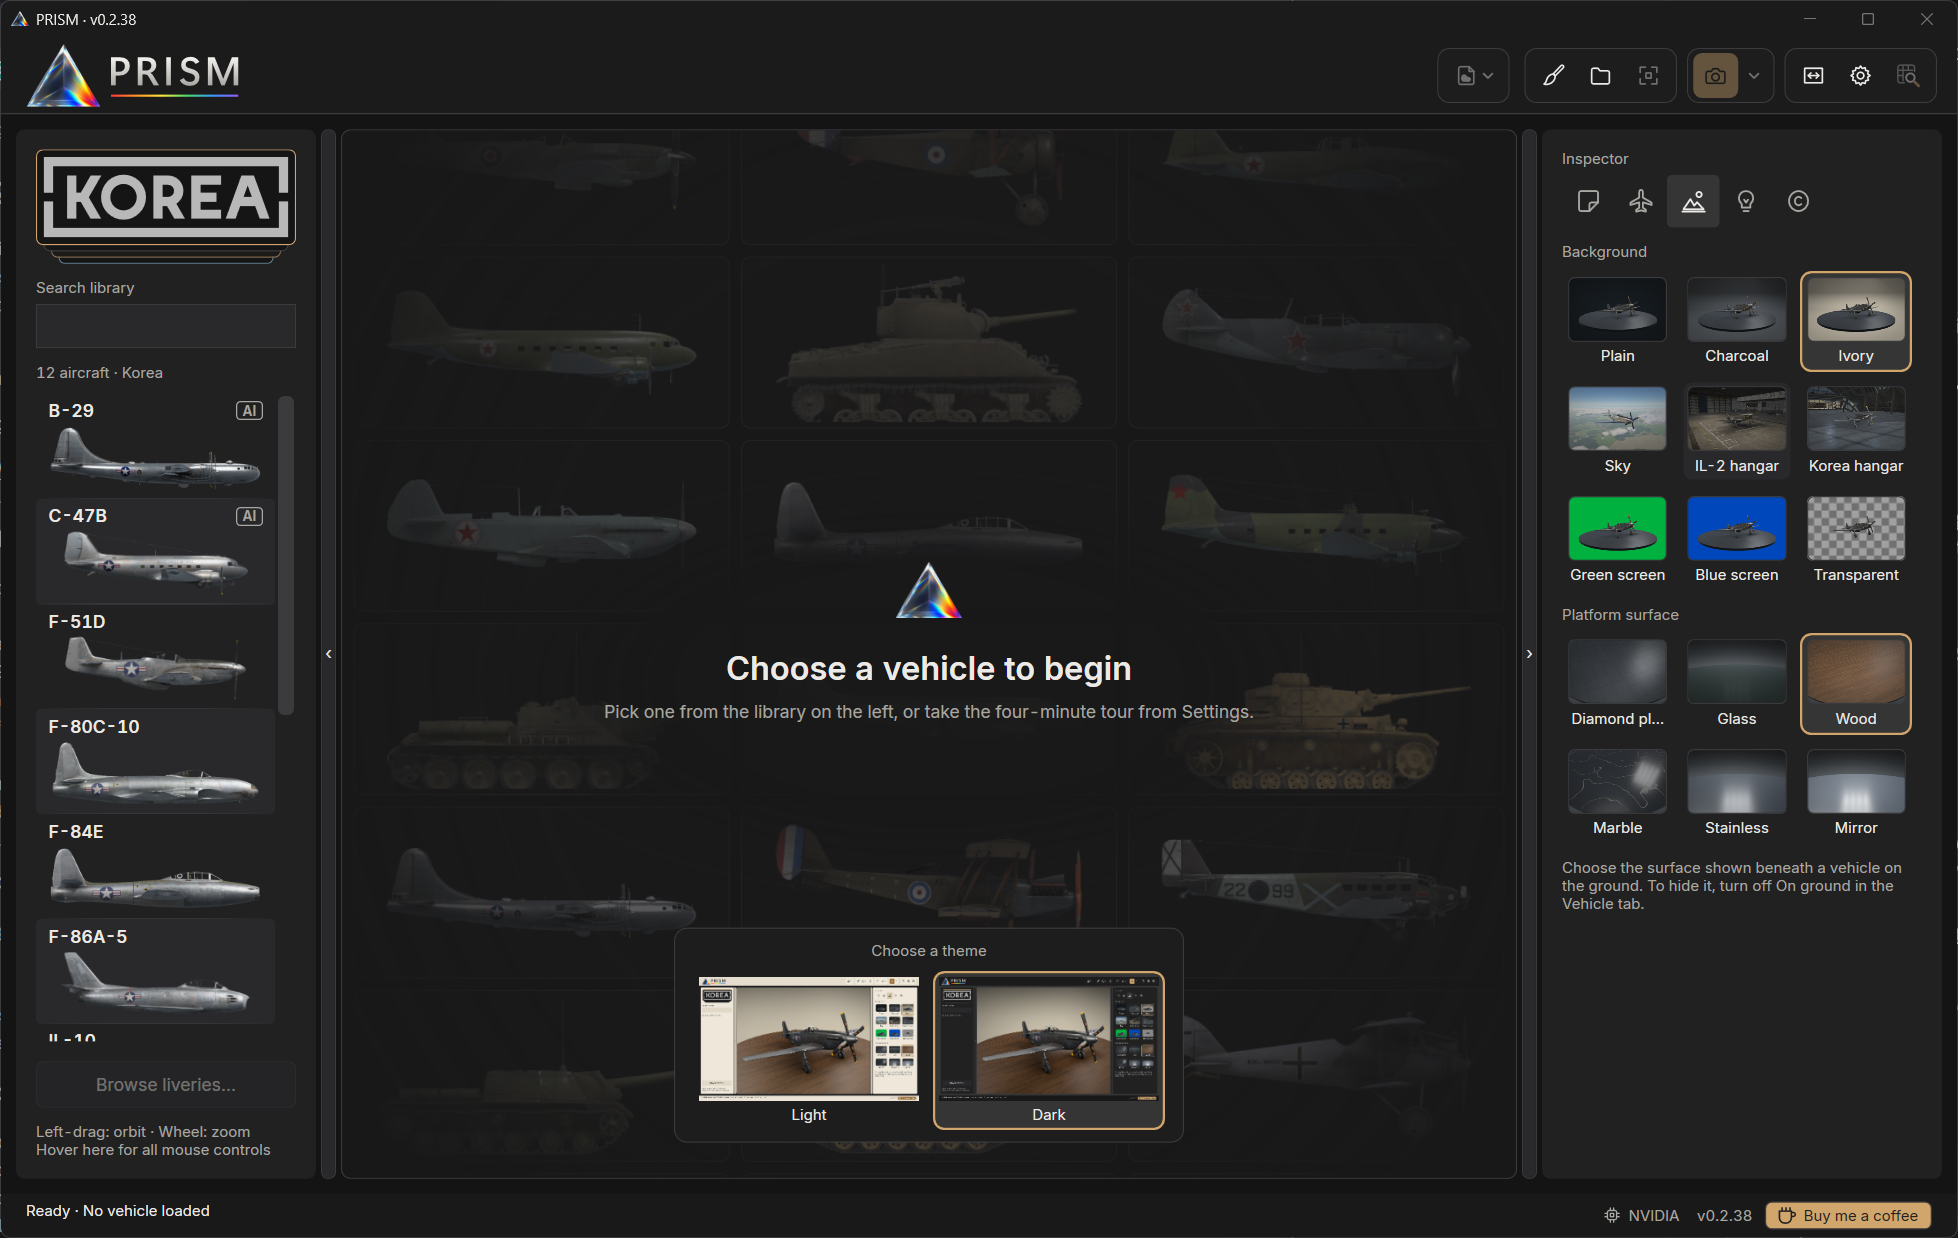
Task: Open the lightbulb lighting tab in Inspector
Action: click(1746, 201)
